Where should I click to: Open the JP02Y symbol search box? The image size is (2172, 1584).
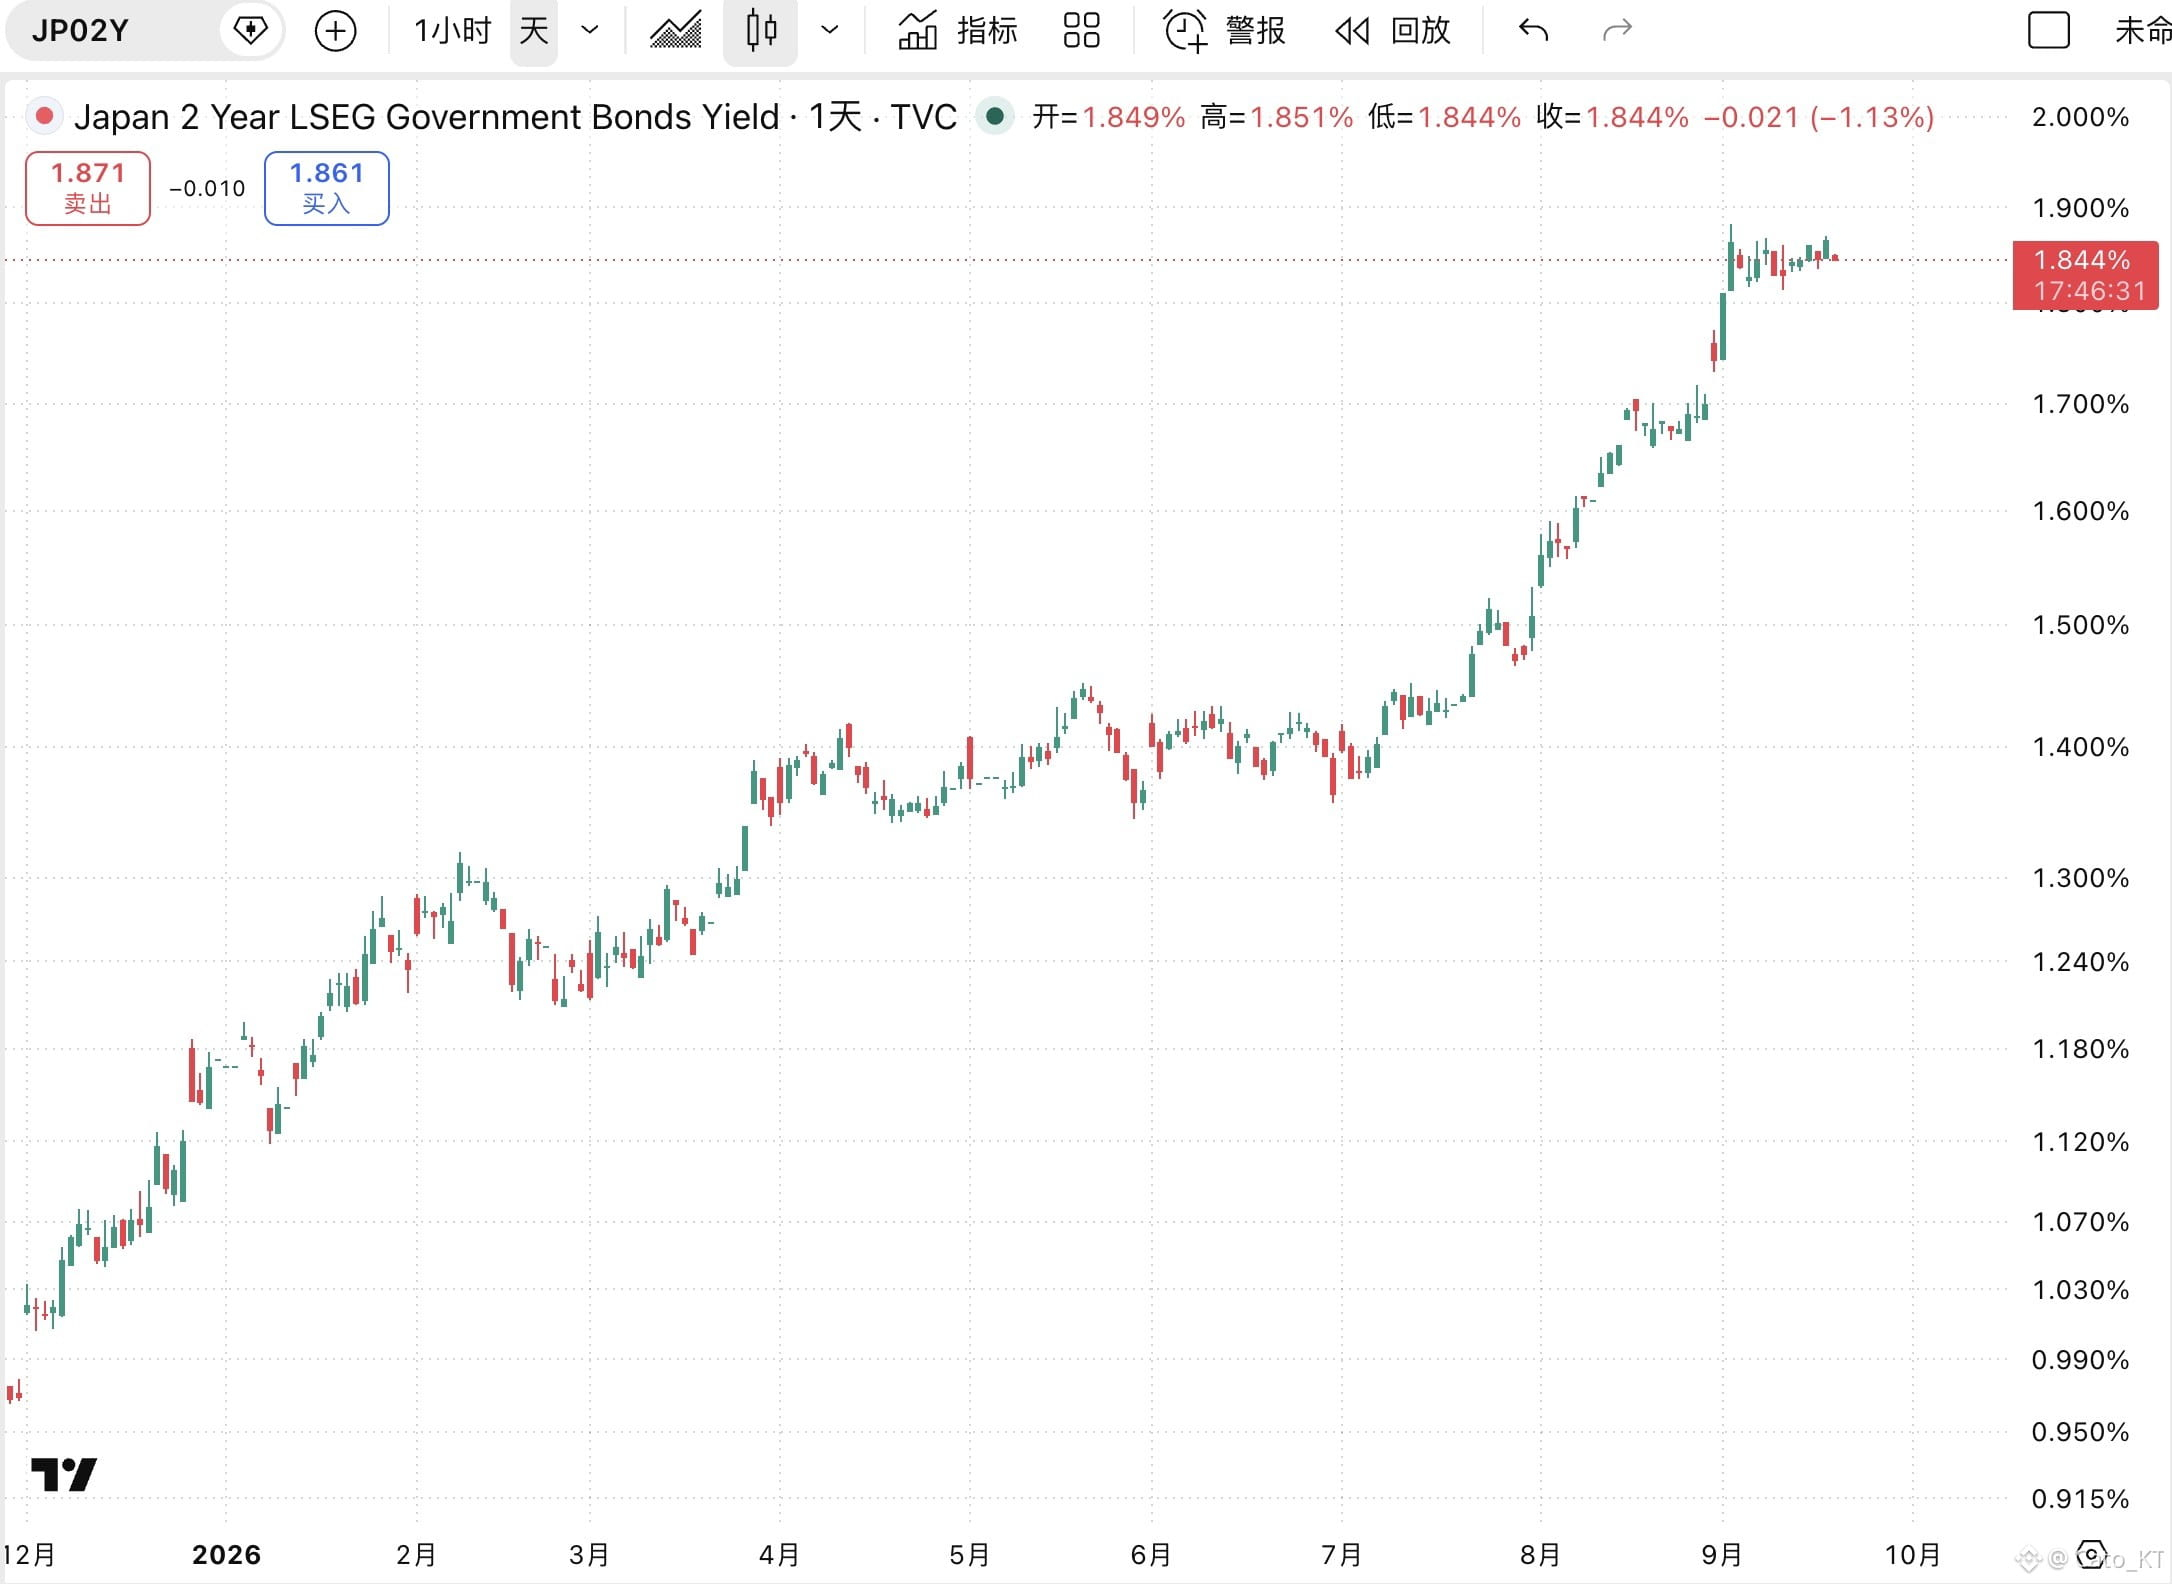115,31
